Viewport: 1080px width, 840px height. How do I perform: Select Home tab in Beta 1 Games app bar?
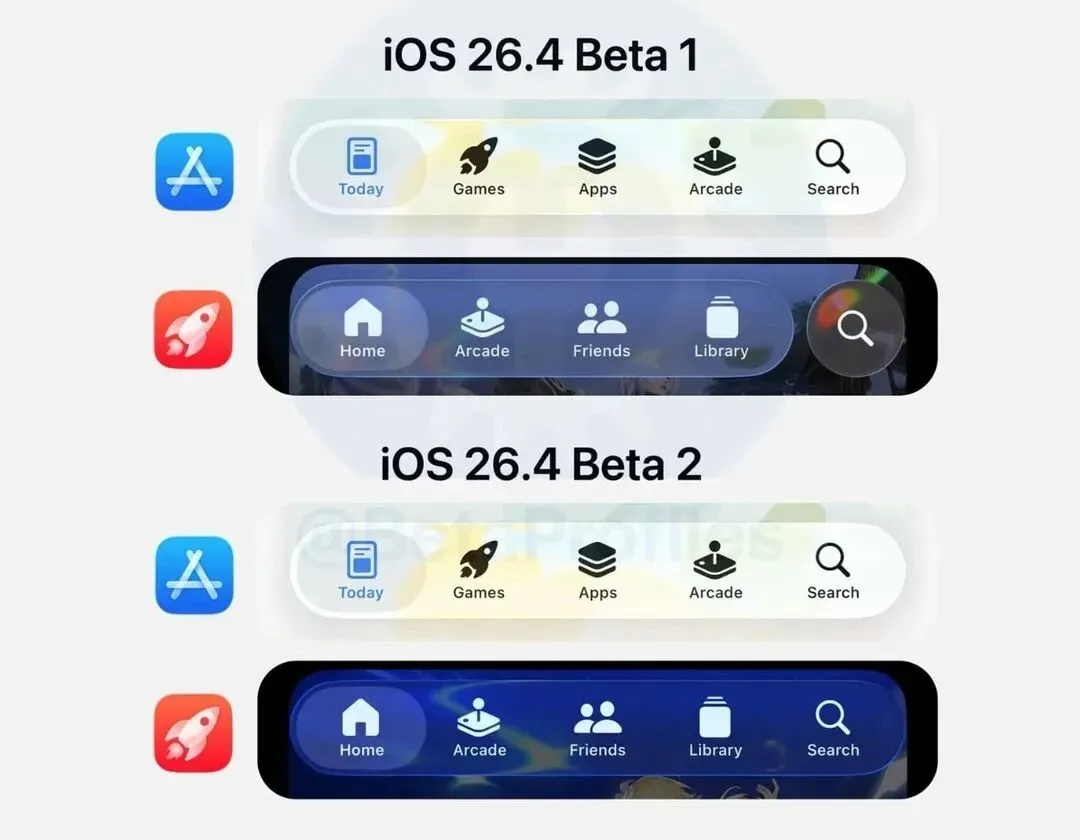(362, 328)
